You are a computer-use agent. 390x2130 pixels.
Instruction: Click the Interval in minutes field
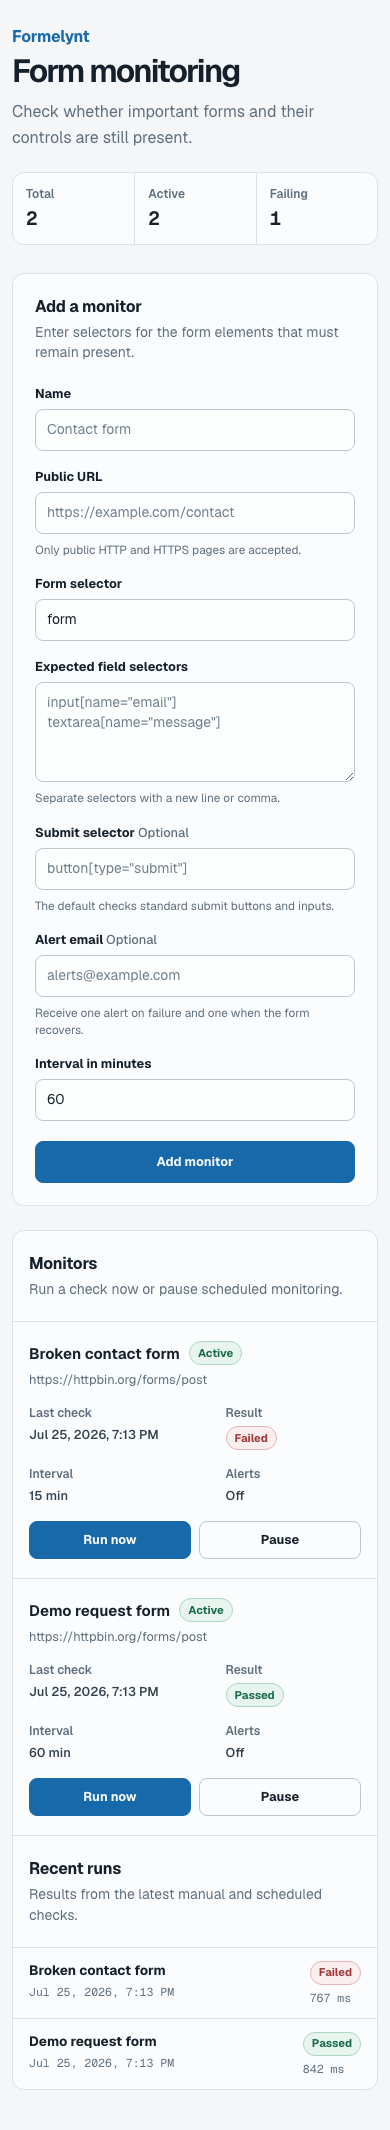(x=195, y=1099)
